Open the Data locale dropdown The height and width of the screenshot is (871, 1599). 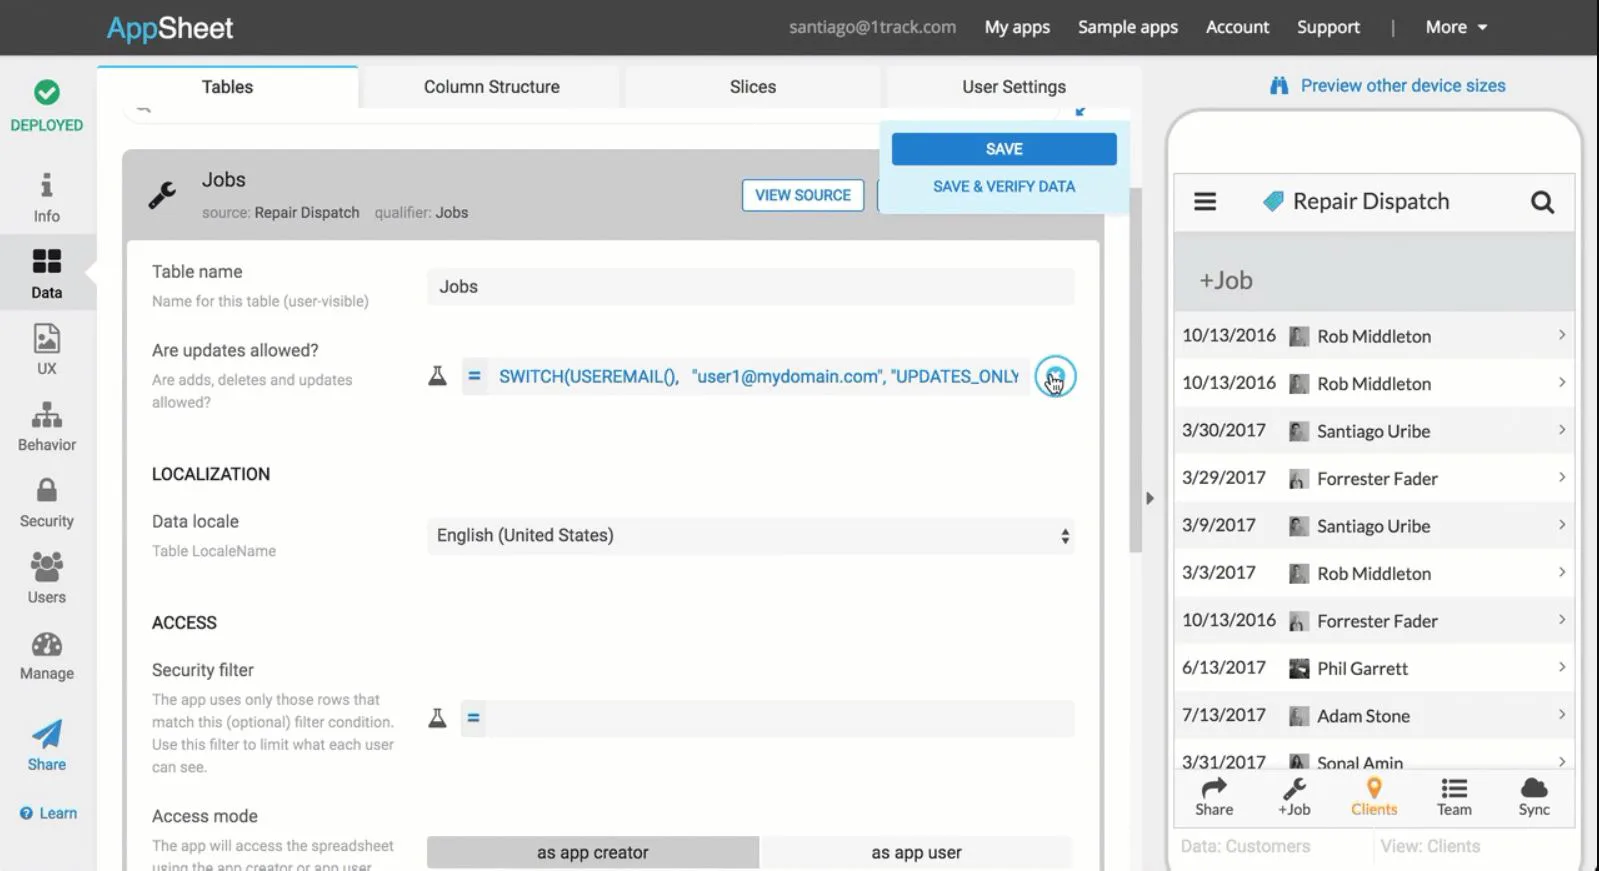[x=750, y=536]
